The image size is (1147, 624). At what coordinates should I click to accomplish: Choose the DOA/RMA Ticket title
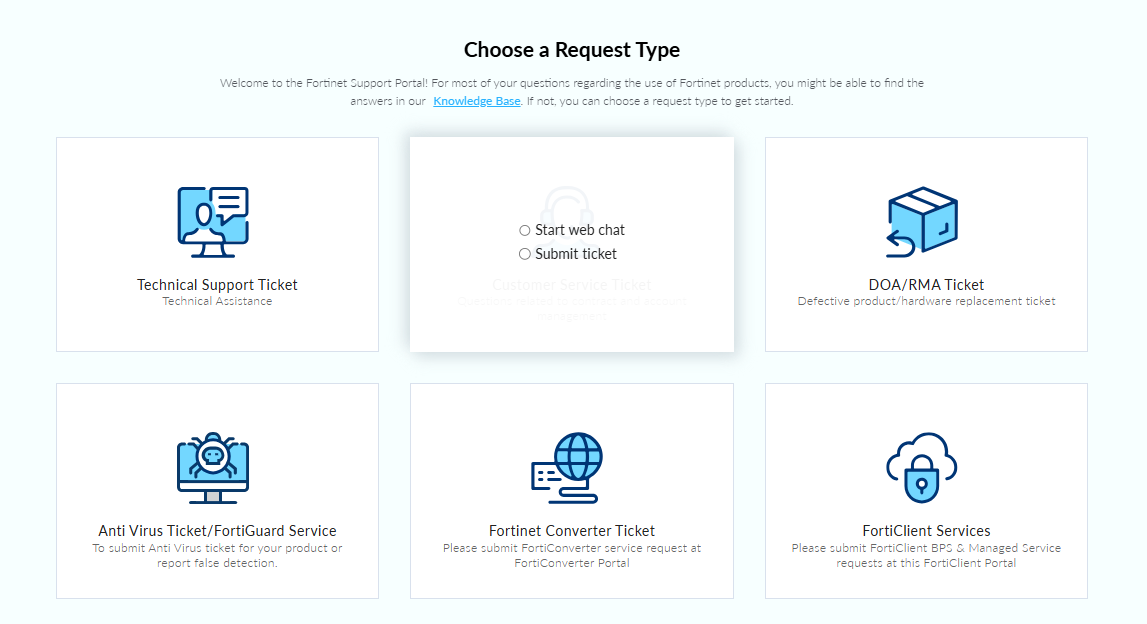click(x=926, y=285)
